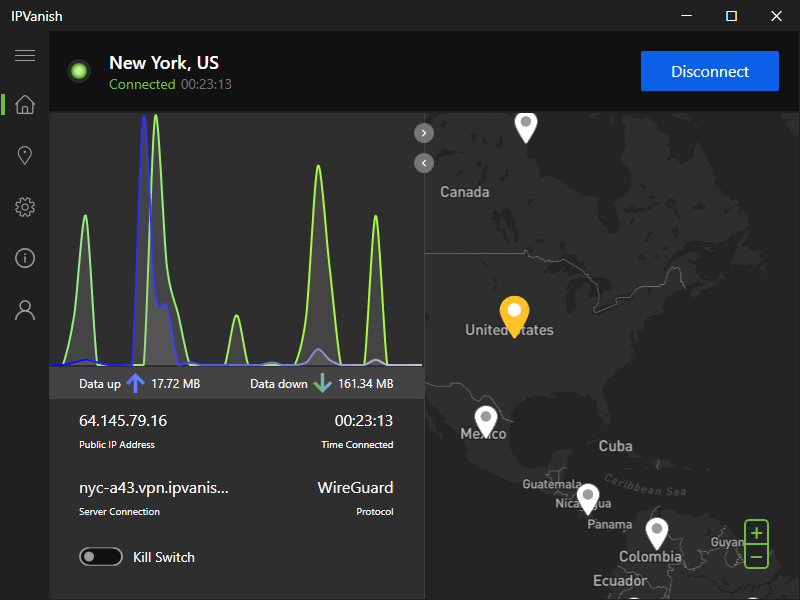This screenshot has height=600, width=800.
Task: Go to the Home dashboard icon
Action: [25, 105]
